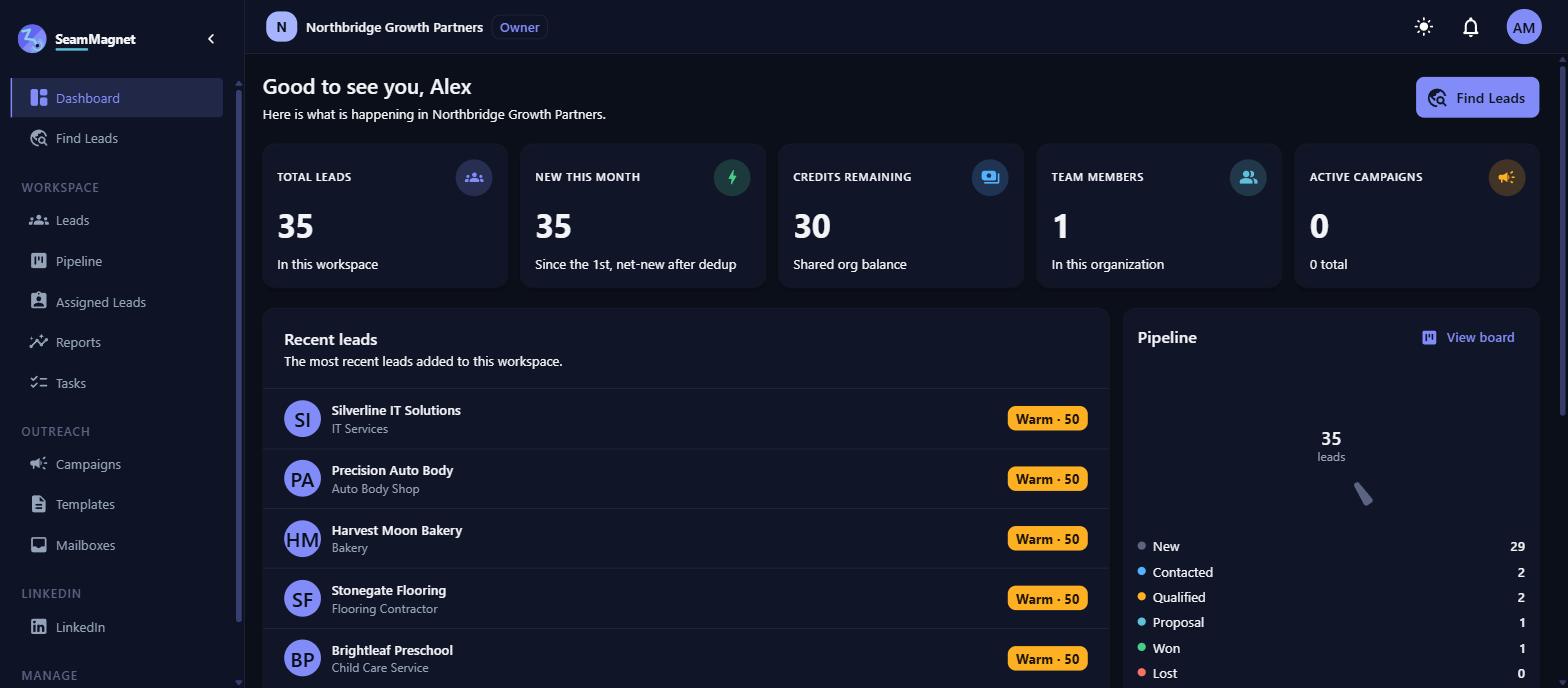Go to Leads in Workspace section
Viewport: 1568px width, 688px height.
pos(117,220)
